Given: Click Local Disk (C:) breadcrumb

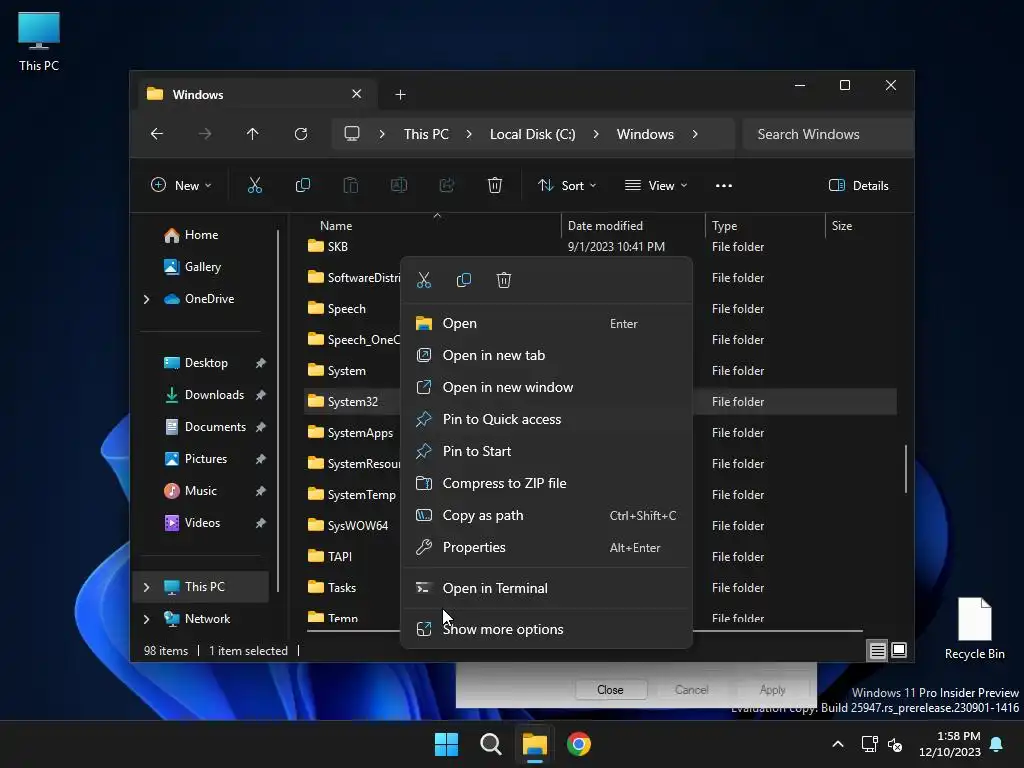Looking at the screenshot, I should (x=532, y=134).
